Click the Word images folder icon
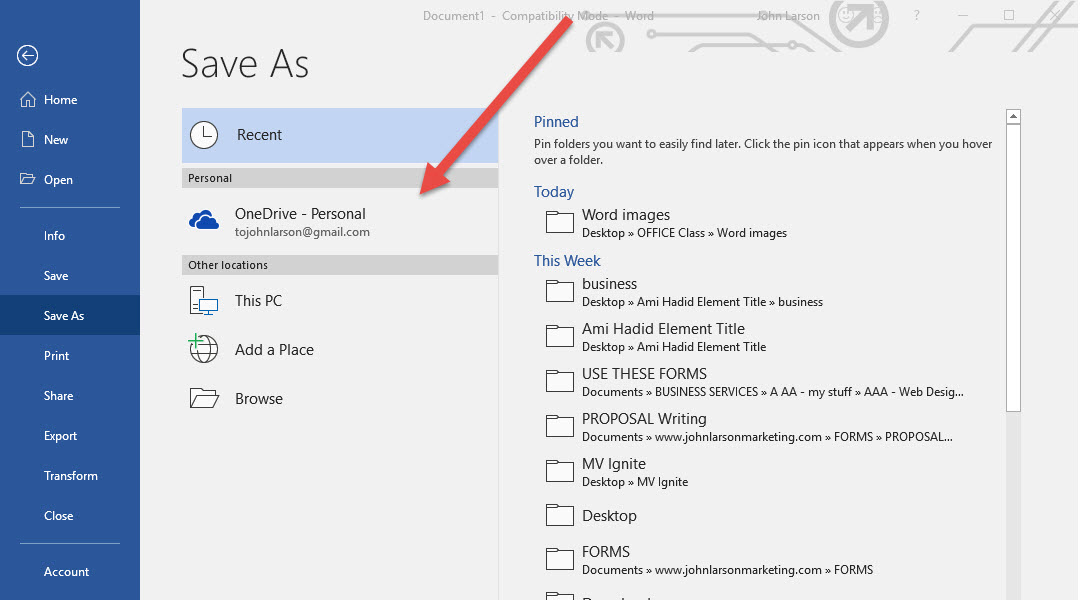The height and width of the screenshot is (600, 1080). pos(559,222)
